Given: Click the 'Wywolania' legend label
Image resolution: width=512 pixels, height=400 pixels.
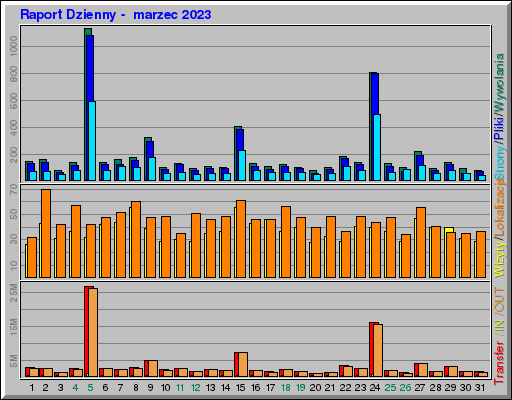Looking at the screenshot, I should 499,82.
